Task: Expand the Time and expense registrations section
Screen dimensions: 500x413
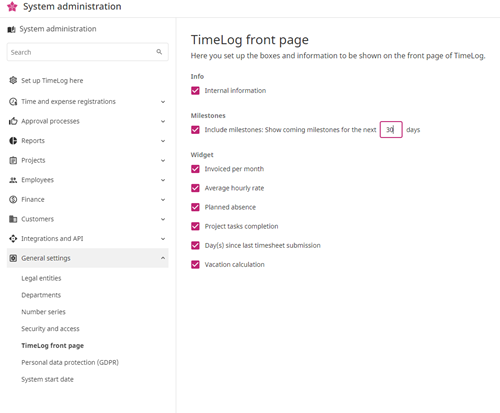Action: tap(163, 102)
